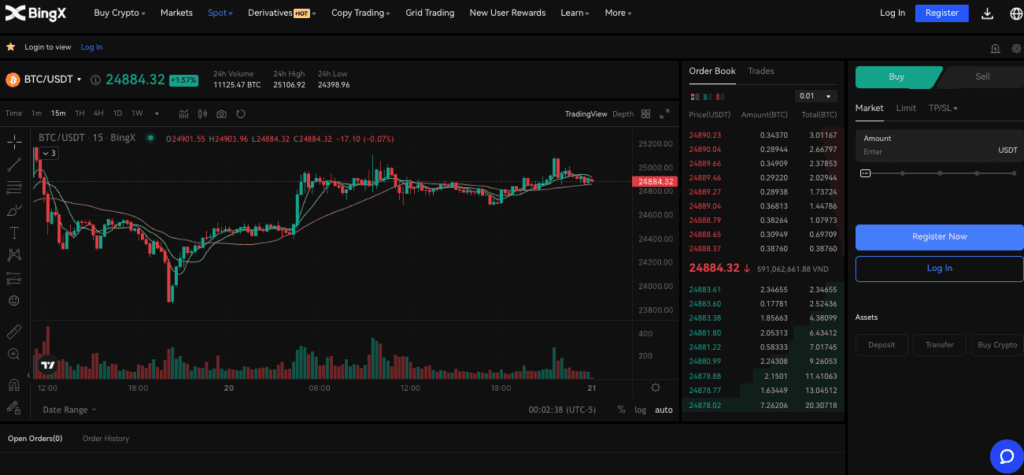The image size is (1024, 475).
Task: Select the brush drawing tool
Action: 14,210
